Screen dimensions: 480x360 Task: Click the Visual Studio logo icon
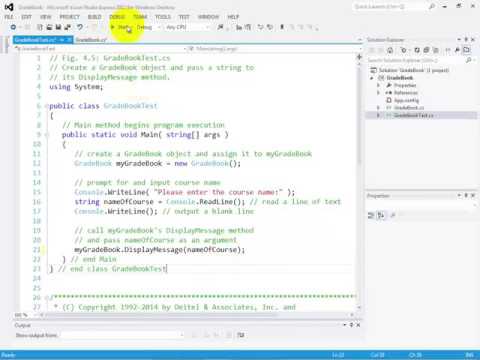[x=9, y=7]
